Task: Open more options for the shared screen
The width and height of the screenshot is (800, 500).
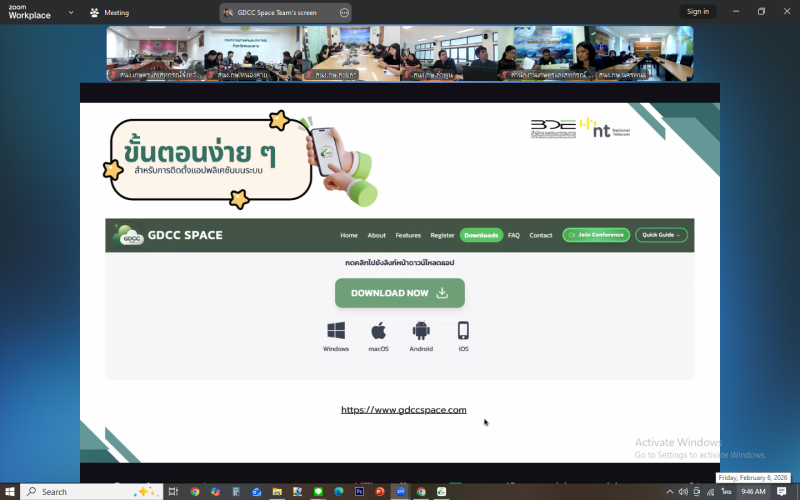Action: pyautogui.click(x=344, y=12)
